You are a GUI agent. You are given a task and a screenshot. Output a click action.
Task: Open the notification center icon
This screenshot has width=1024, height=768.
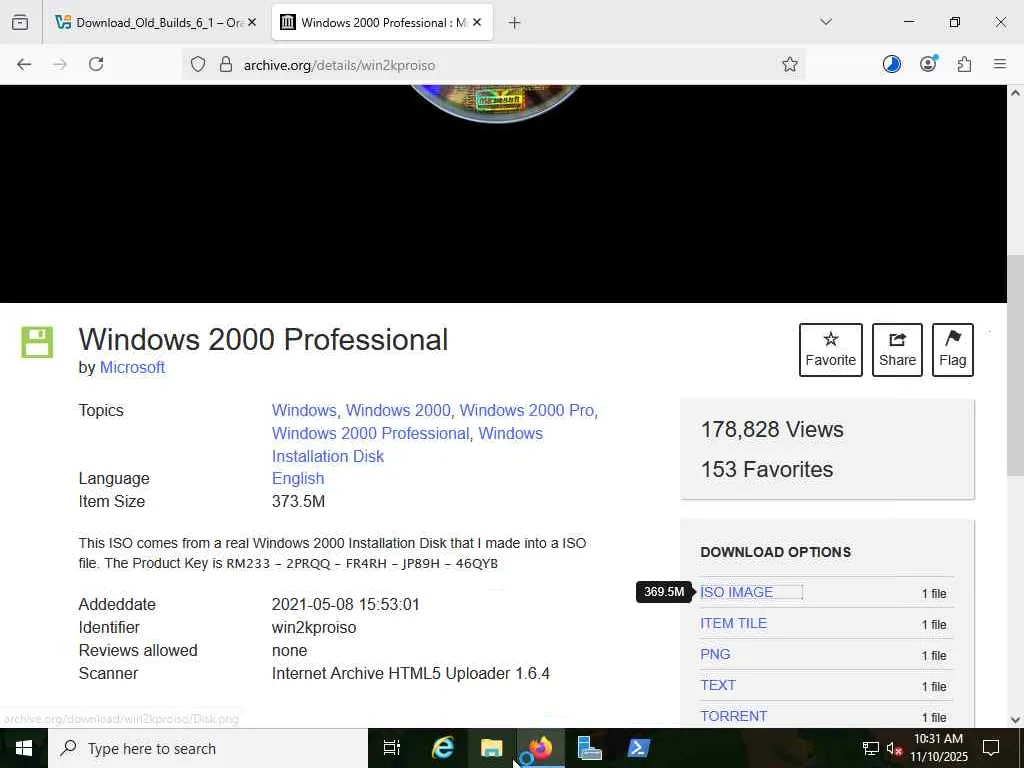(x=991, y=748)
